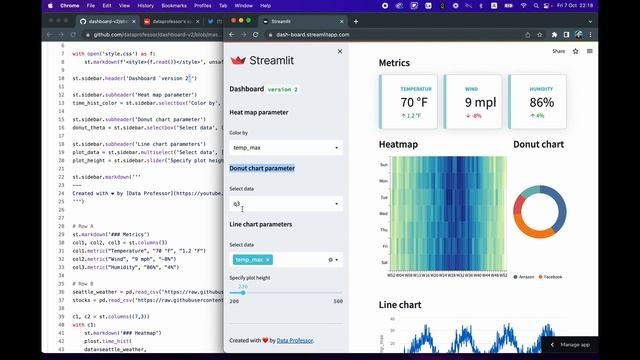Open the Chrome extensions puzzle icon
The height and width of the screenshot is (360, 640).
tap(554, 35)
